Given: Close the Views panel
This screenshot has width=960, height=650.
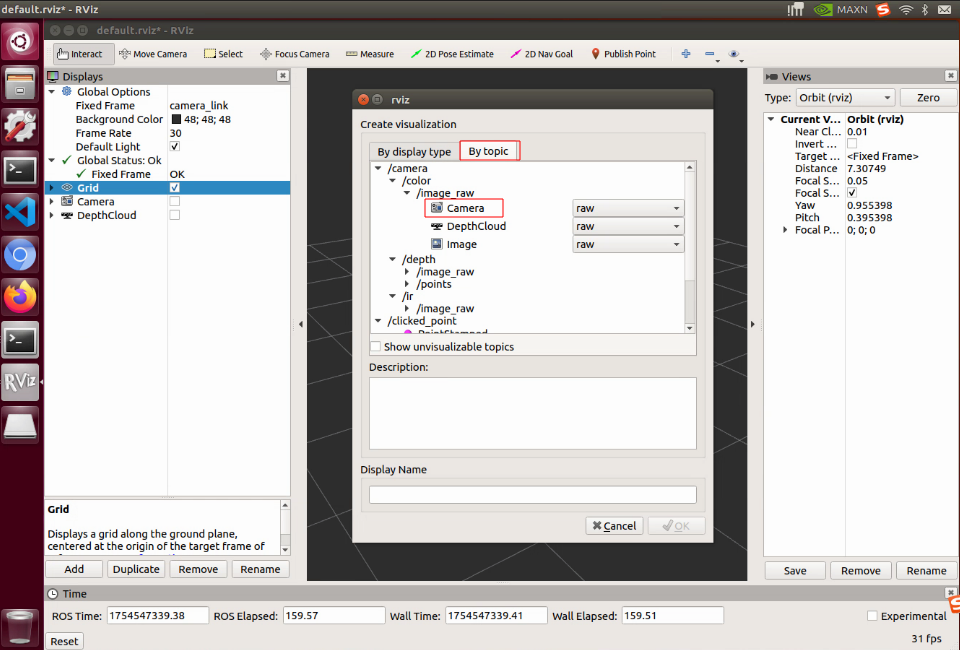Looking at the screenshot, I should [950, 75].
